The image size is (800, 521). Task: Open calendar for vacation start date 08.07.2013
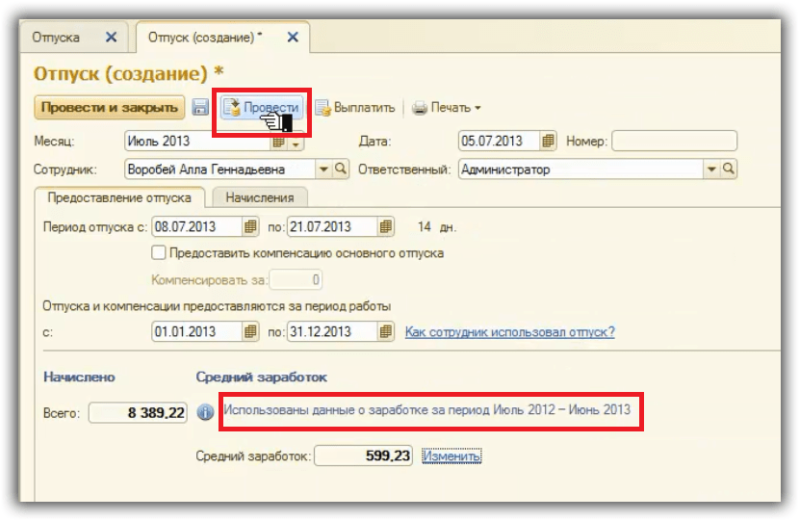click(250, 227)
